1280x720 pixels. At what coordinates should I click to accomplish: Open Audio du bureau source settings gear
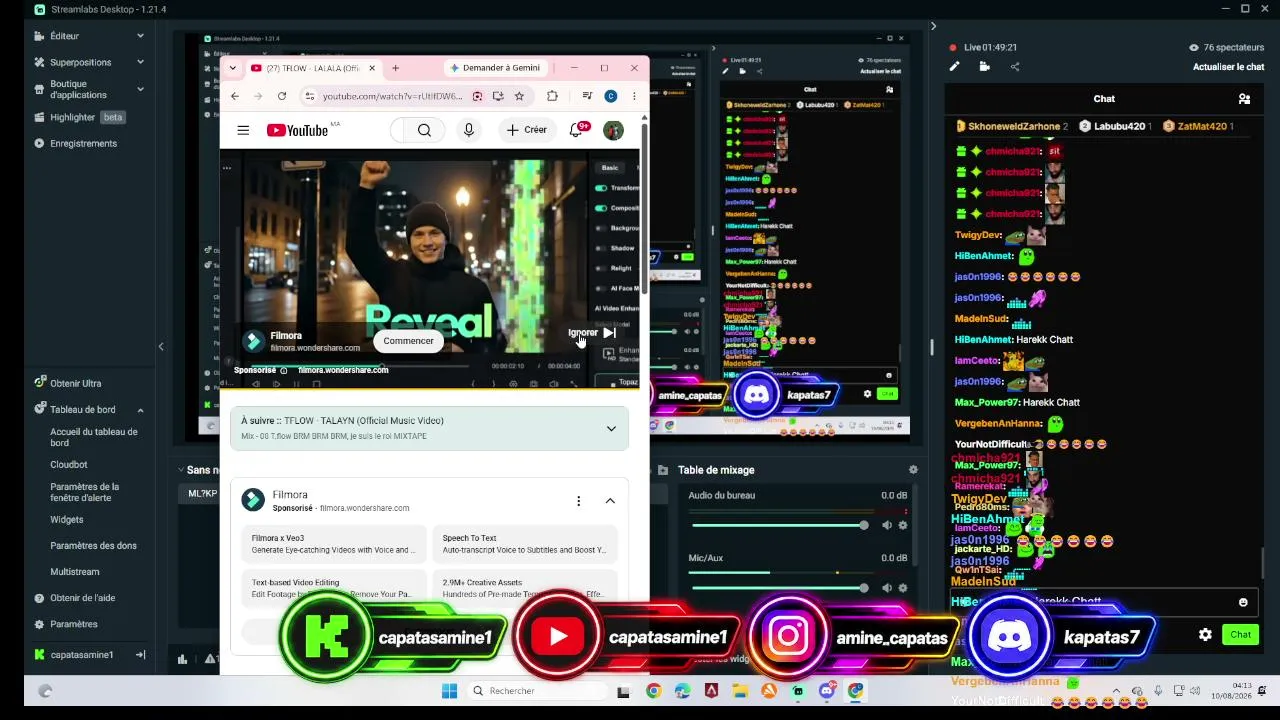pos(903,525)
